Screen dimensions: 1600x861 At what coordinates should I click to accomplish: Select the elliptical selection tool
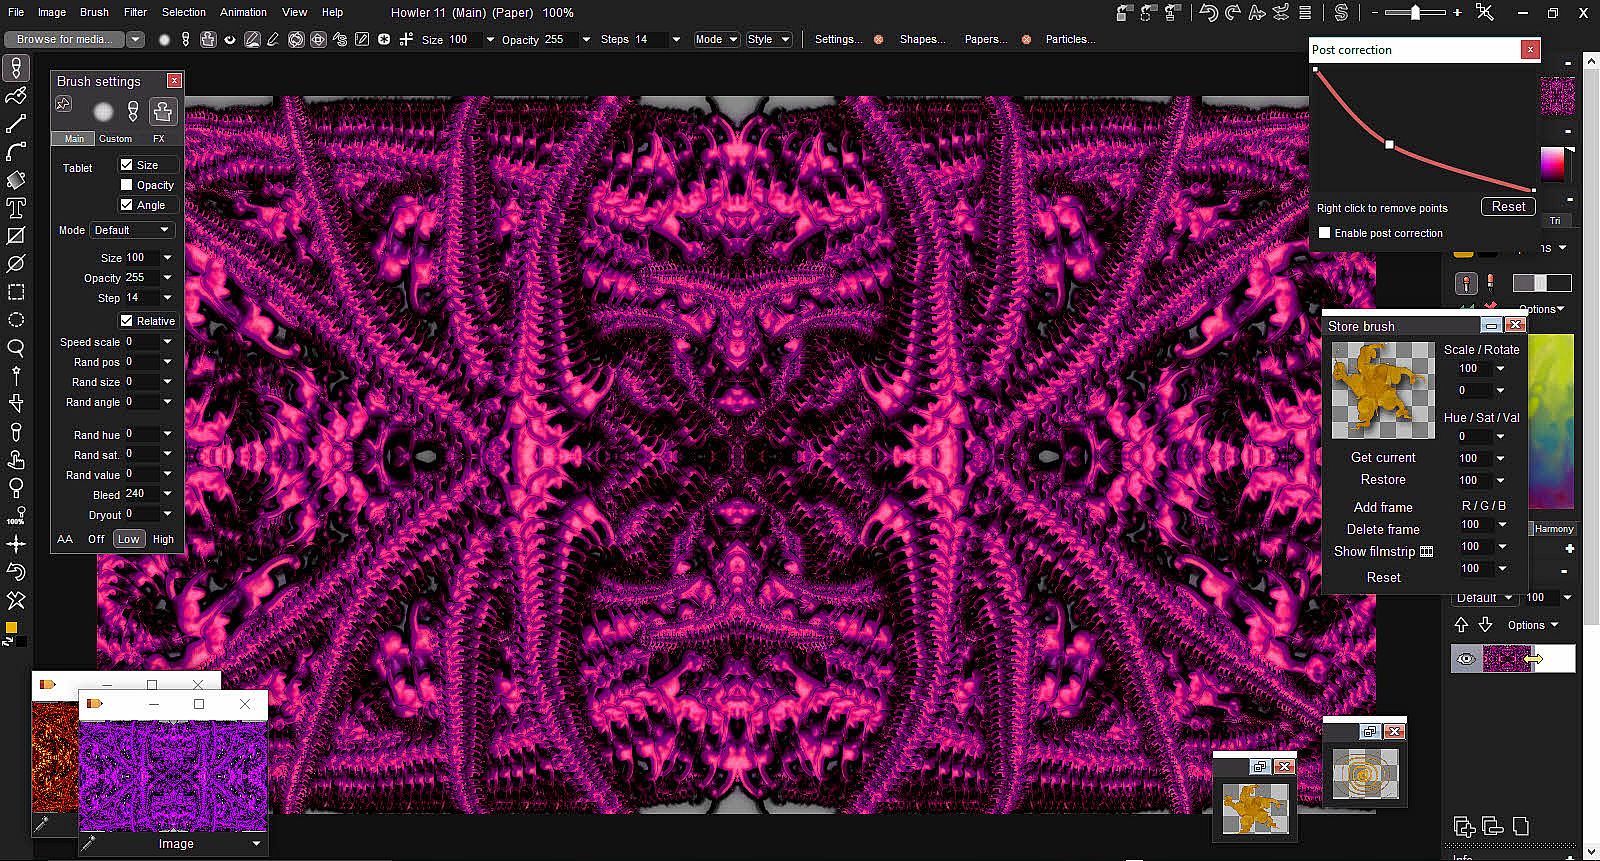click(x=16, y=320)
